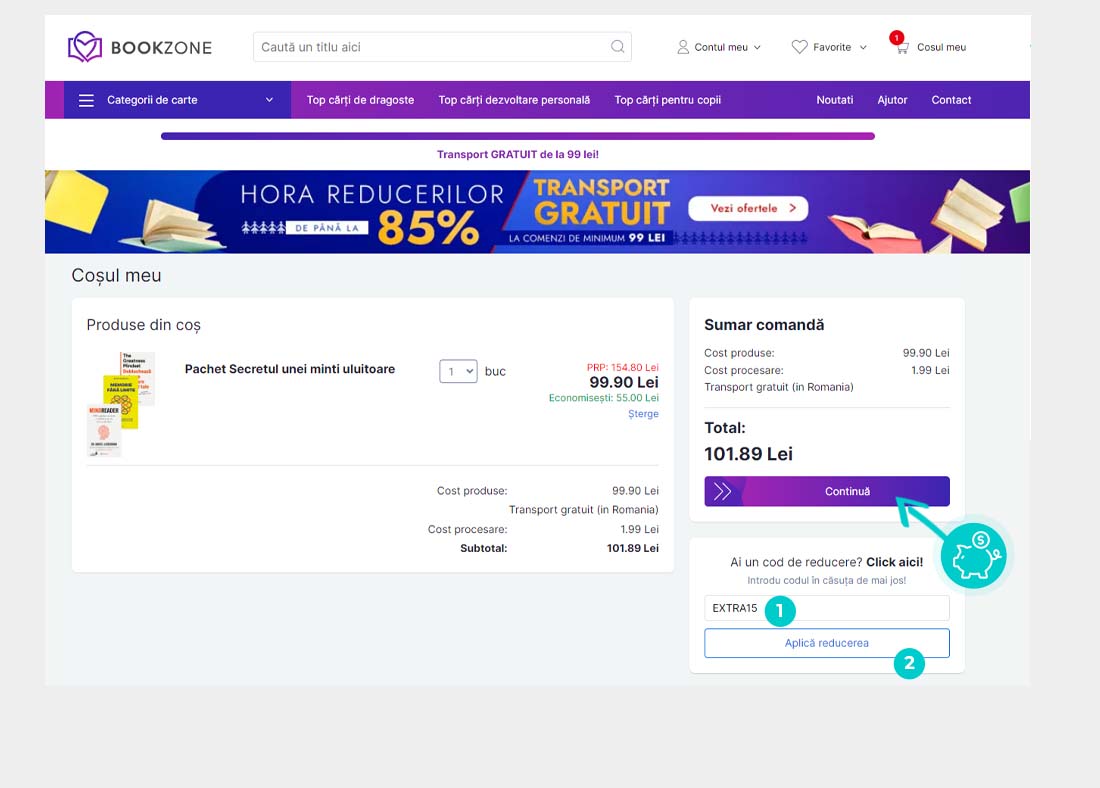Click the free transport progress bar

point(517,136)
